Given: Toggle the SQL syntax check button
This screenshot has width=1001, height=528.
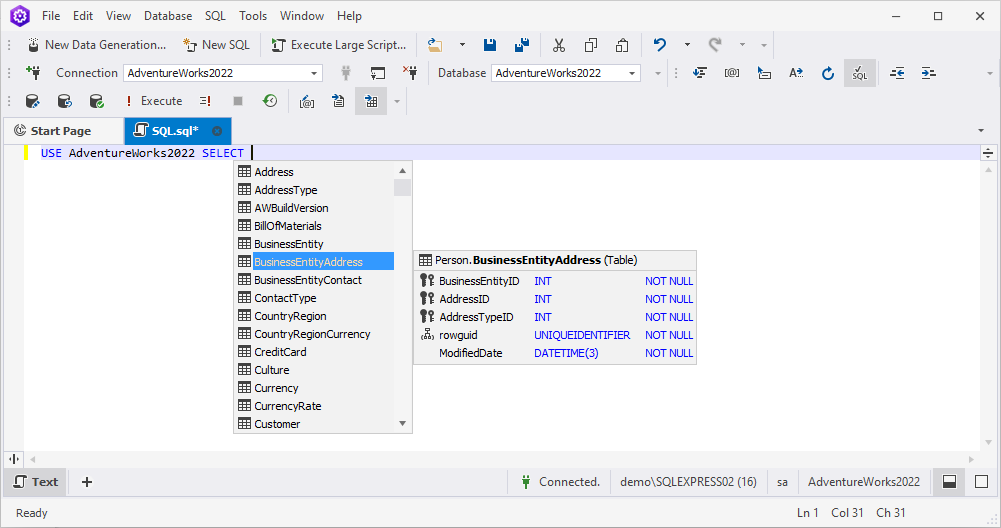Looking at the screenshot, I should (x=860, y=73).
